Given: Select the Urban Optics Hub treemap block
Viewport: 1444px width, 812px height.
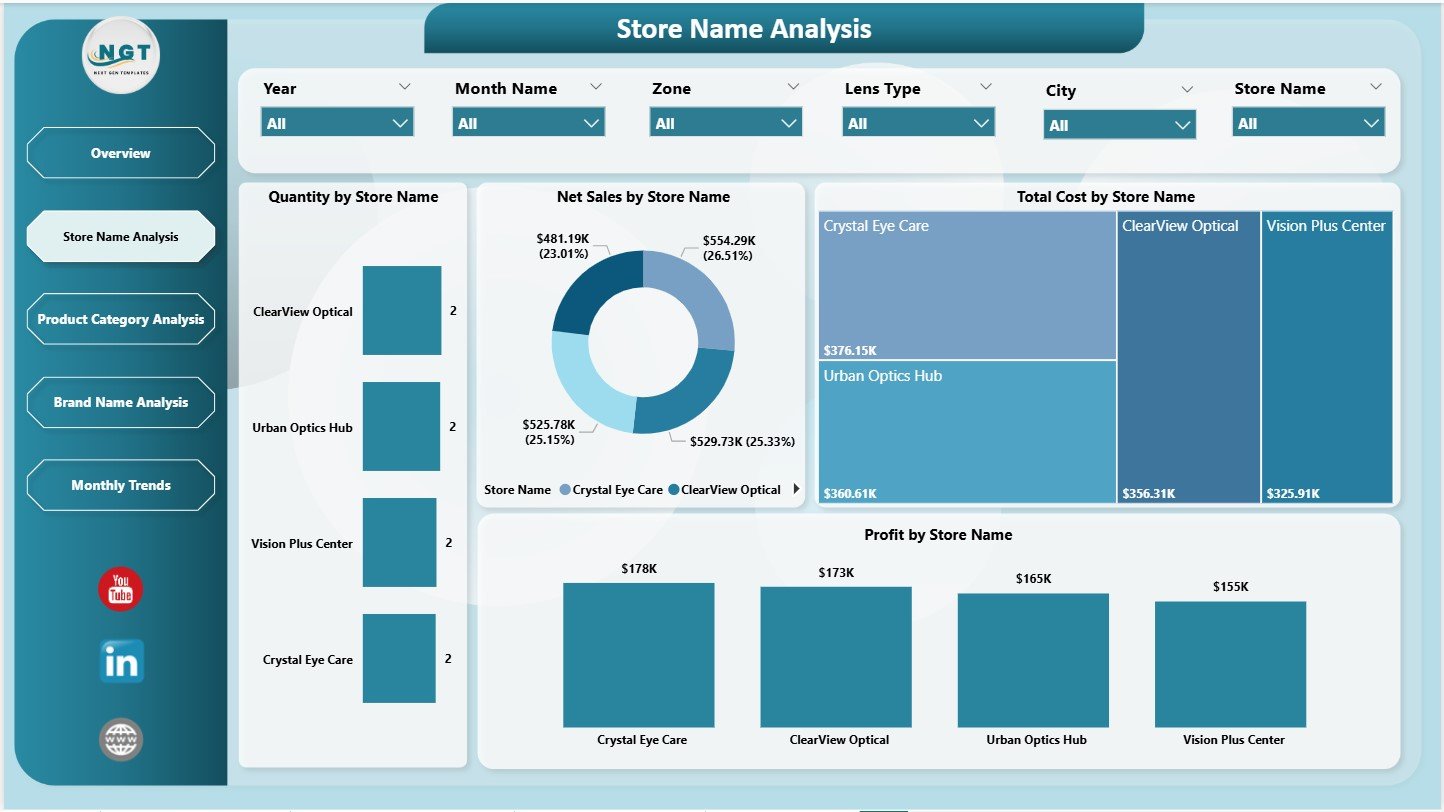Looking at the screenshot, I should point(966,432).
